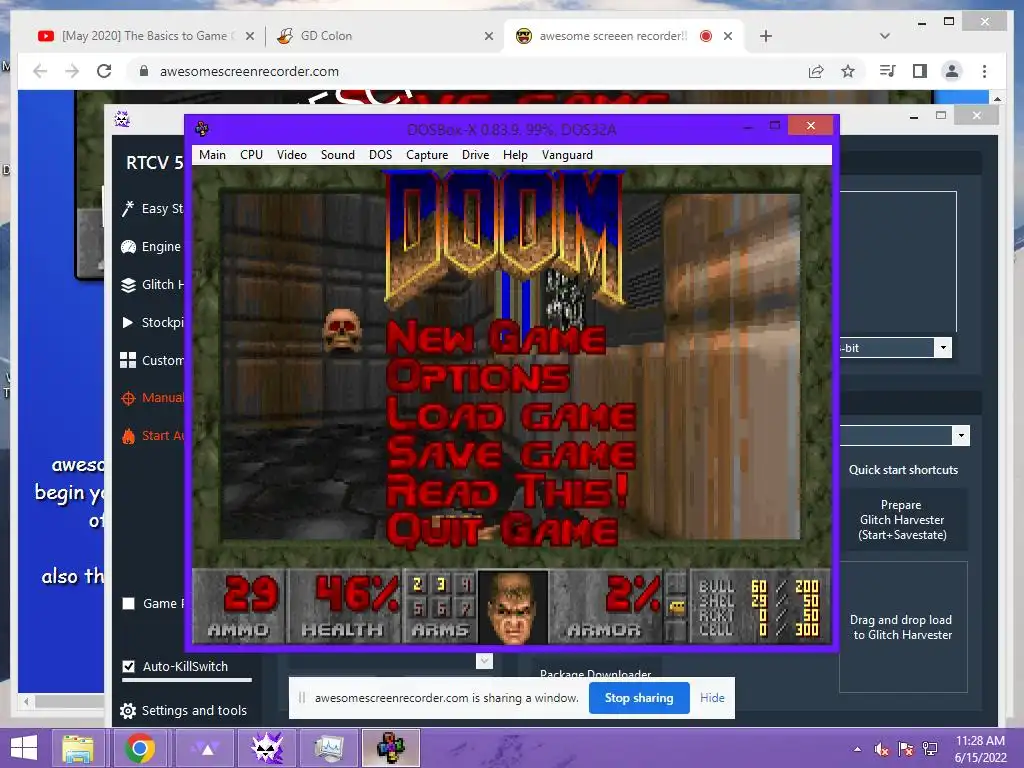1024x768 pixels.
Task: Click the Start Auto-Corrupt flame icon
Action: tap(128, 436)
